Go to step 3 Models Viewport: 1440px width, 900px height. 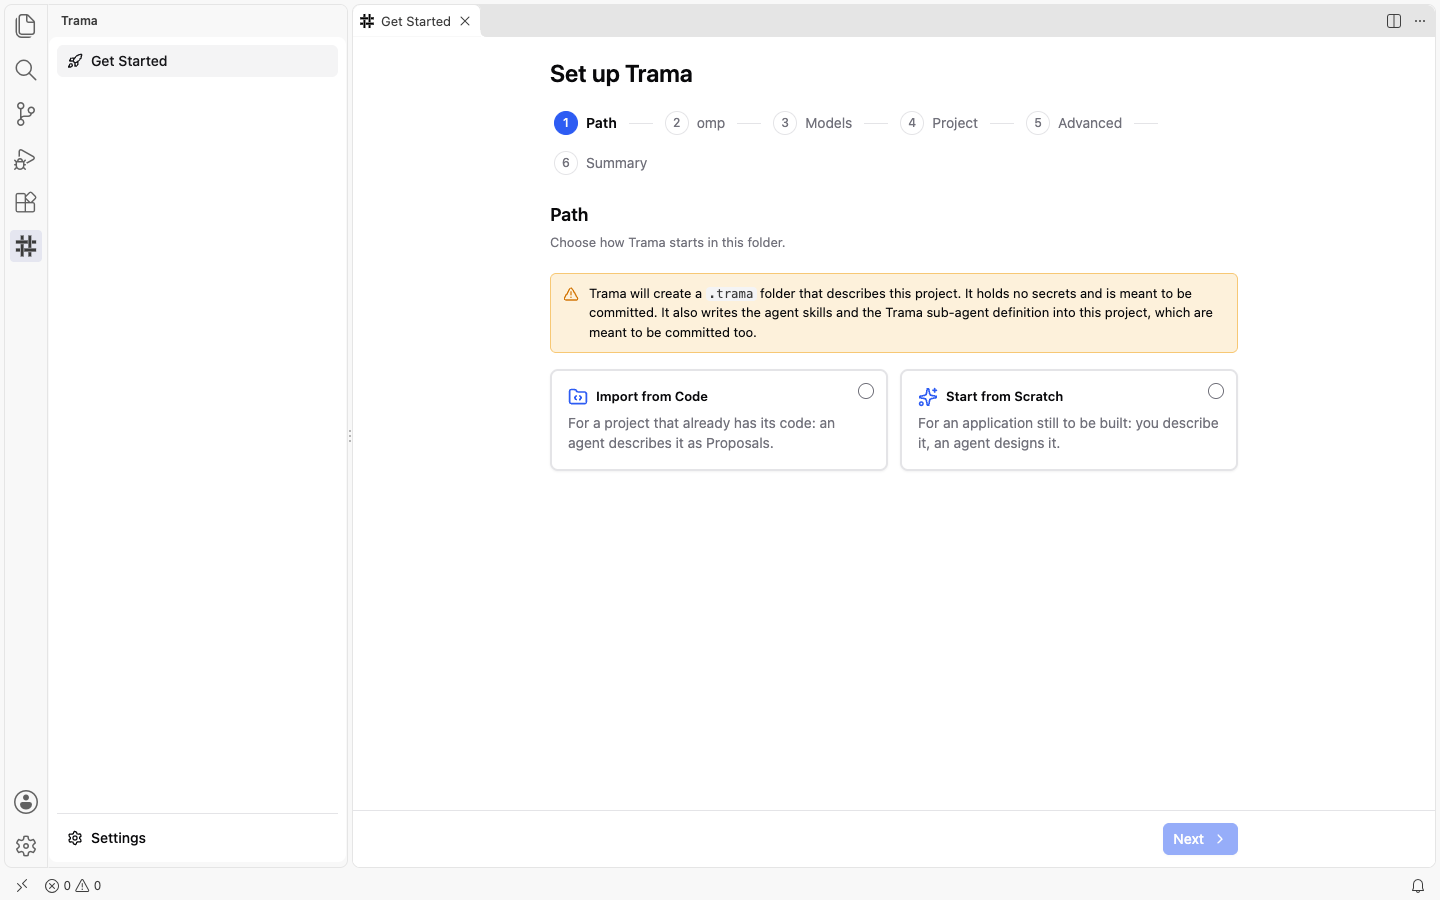(x=813, y=123)
